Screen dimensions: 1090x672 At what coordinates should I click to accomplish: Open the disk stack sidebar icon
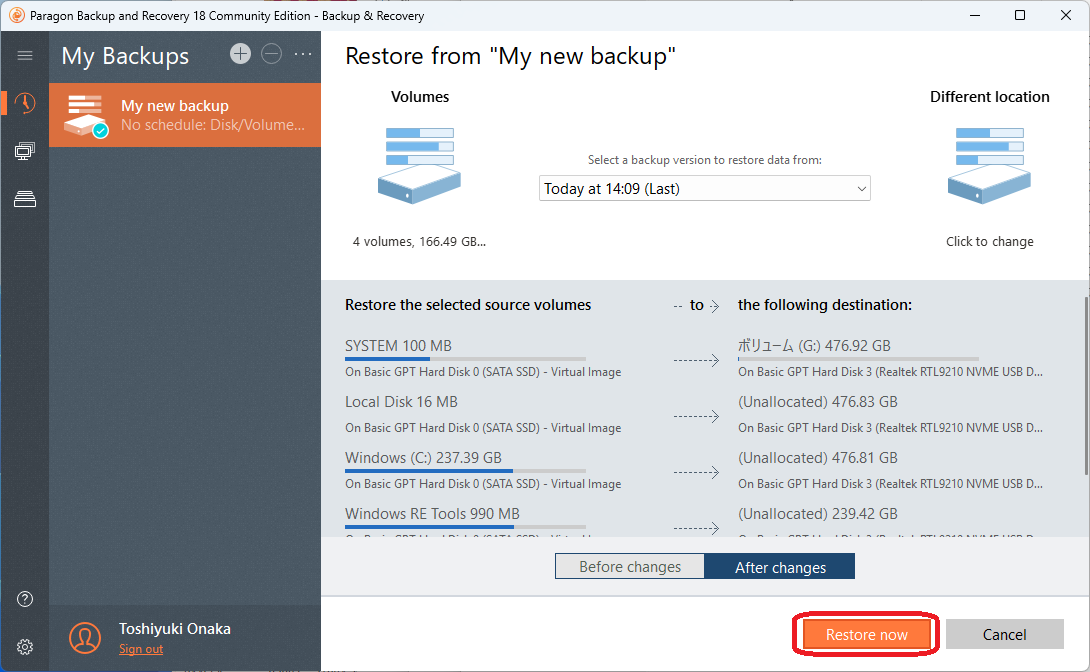25,200
